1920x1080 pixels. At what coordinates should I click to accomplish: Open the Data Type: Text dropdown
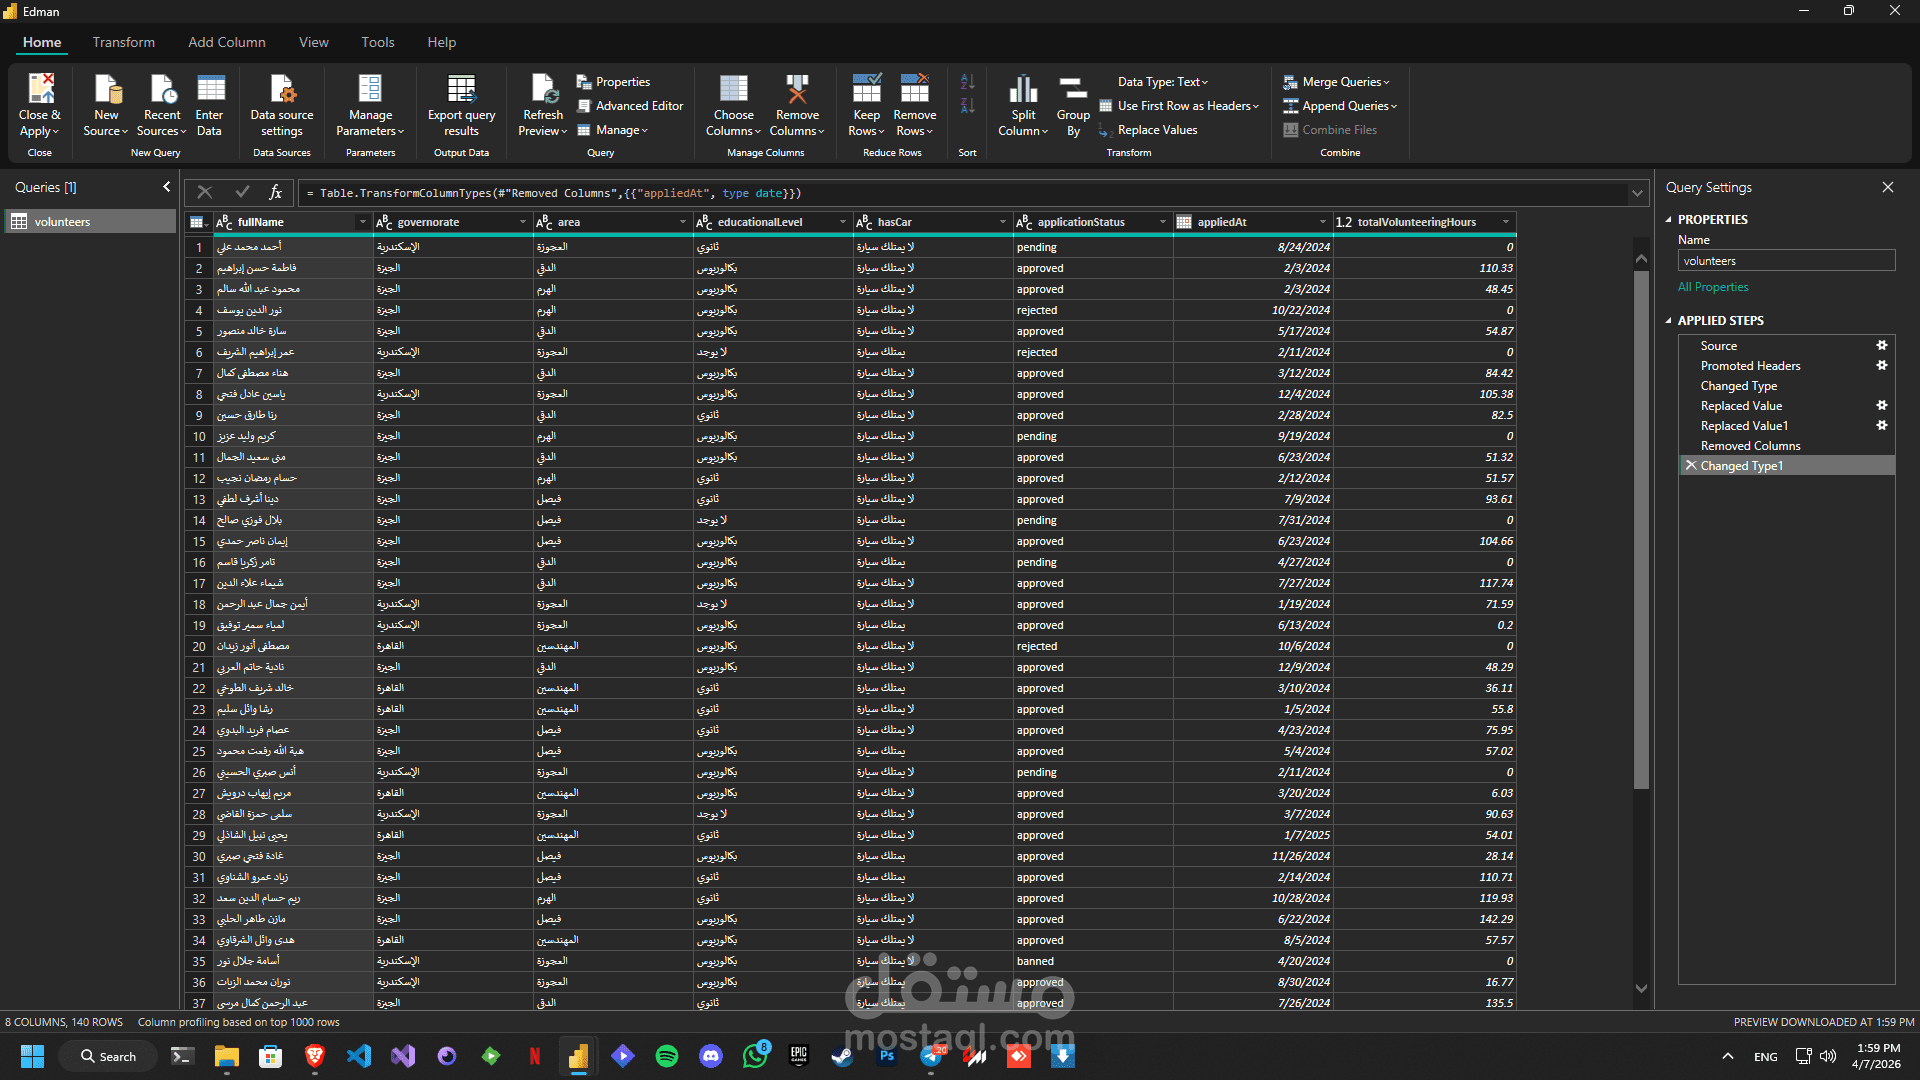pyautogui.click(x=1162, y=82)
